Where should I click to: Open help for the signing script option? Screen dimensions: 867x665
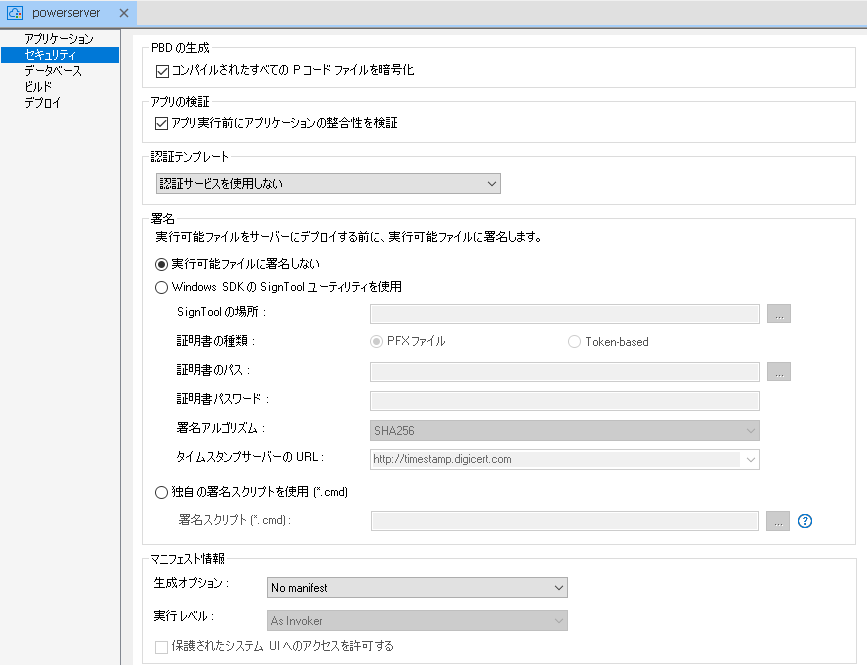pos(804,520)
